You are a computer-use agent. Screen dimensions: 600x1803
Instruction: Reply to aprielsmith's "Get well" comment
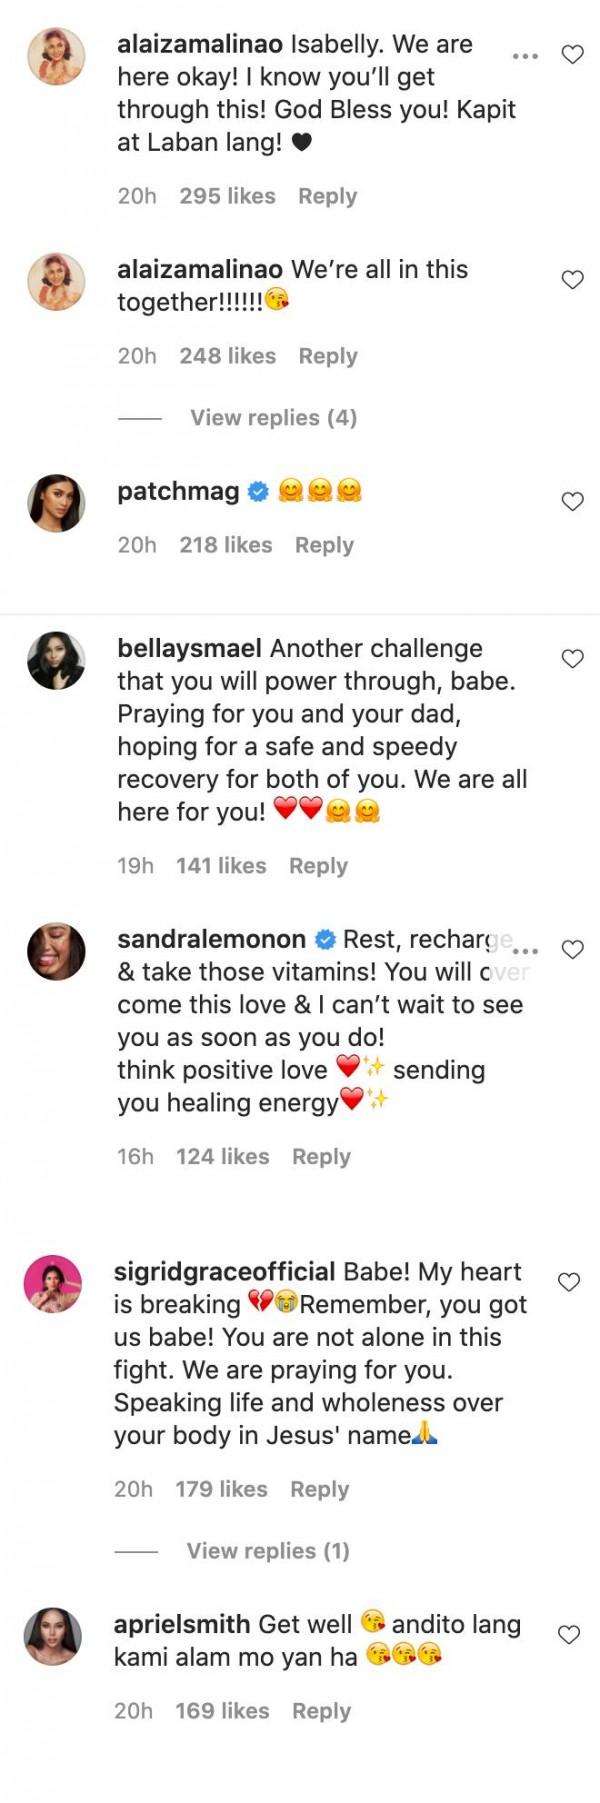(321, 1711)
